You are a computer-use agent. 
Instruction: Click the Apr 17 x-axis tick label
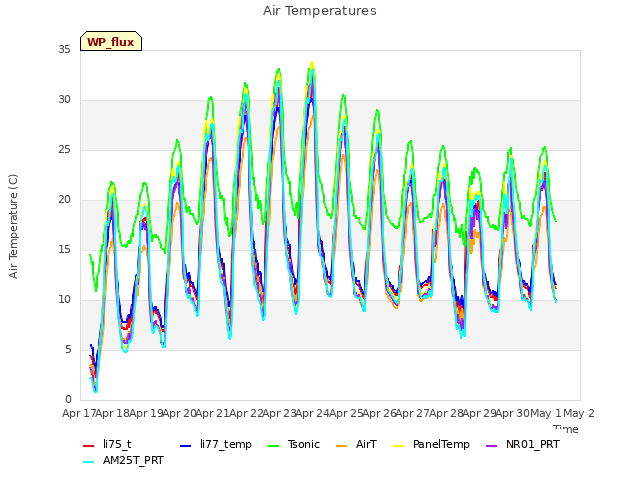point(79,413)
